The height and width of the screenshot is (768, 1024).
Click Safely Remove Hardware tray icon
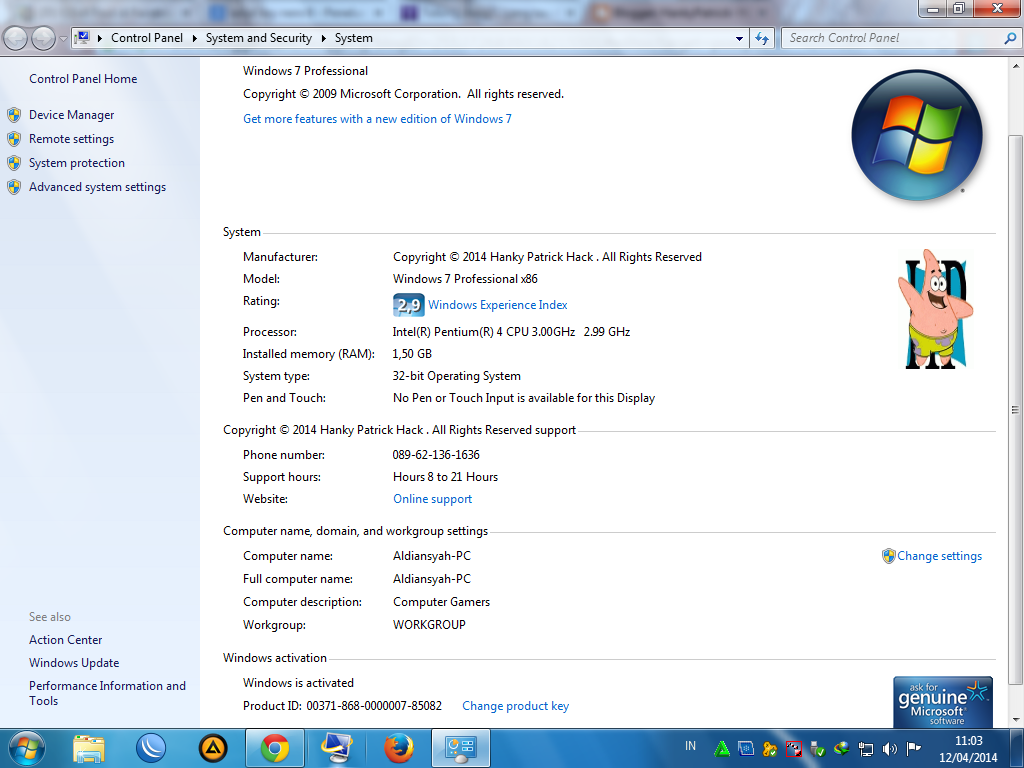[x=818, y=748]
